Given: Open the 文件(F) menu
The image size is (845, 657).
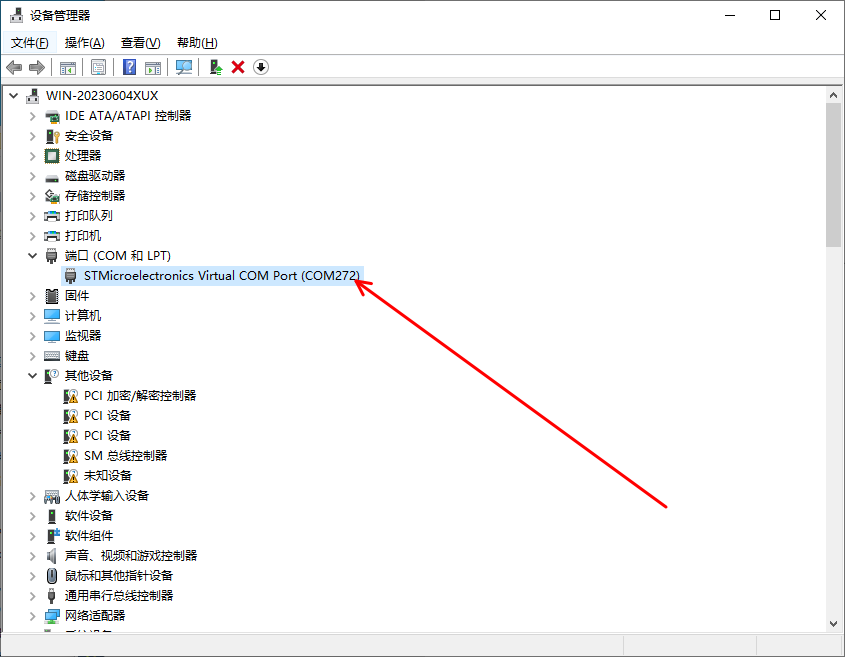Looking at the screenshot, I should pos(30,43).
